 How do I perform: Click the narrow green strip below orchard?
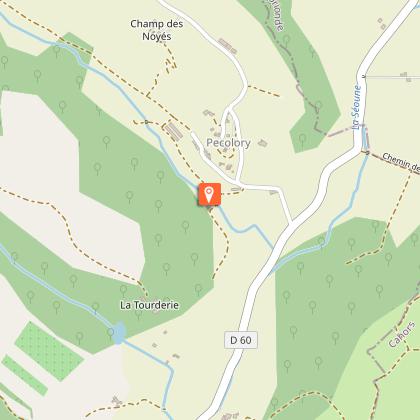[x=25, y=375]
